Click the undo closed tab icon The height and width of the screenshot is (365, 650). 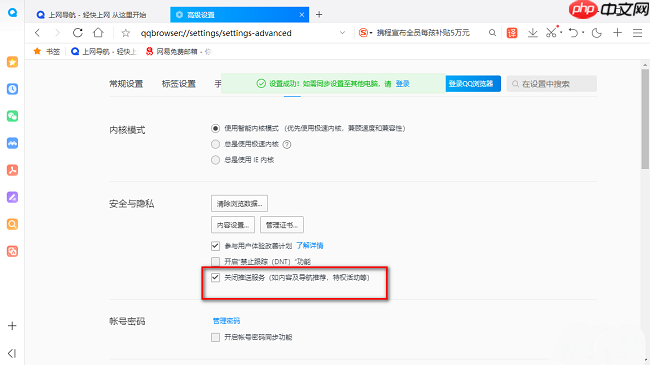(x=573, y=33)
